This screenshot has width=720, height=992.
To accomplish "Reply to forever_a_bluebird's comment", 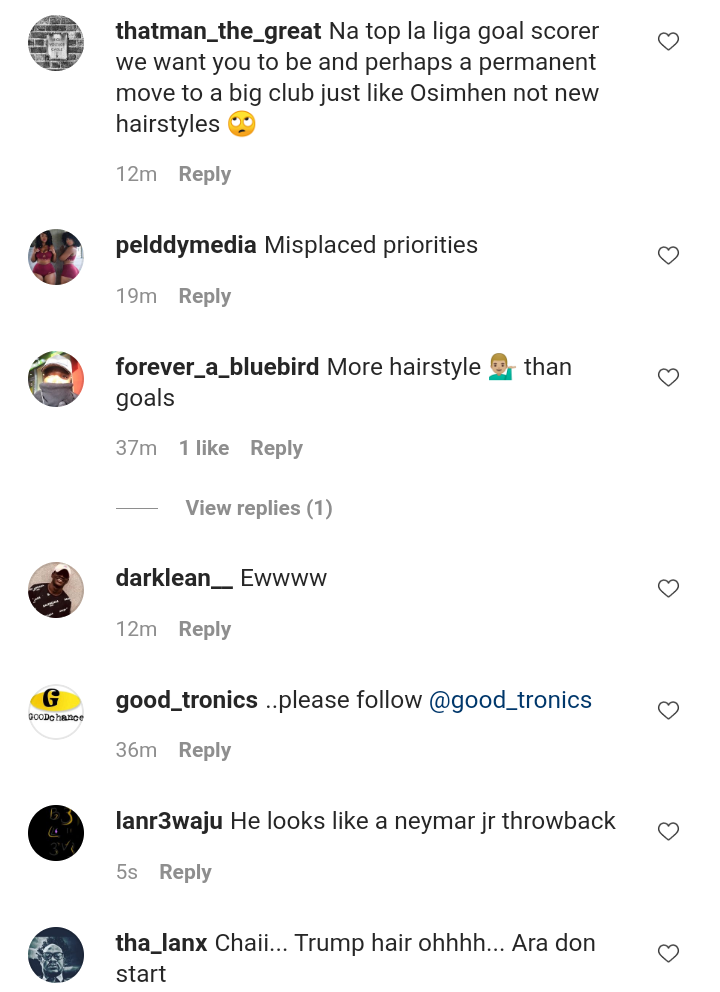I will pyautogui.click(x=276, y=448).
